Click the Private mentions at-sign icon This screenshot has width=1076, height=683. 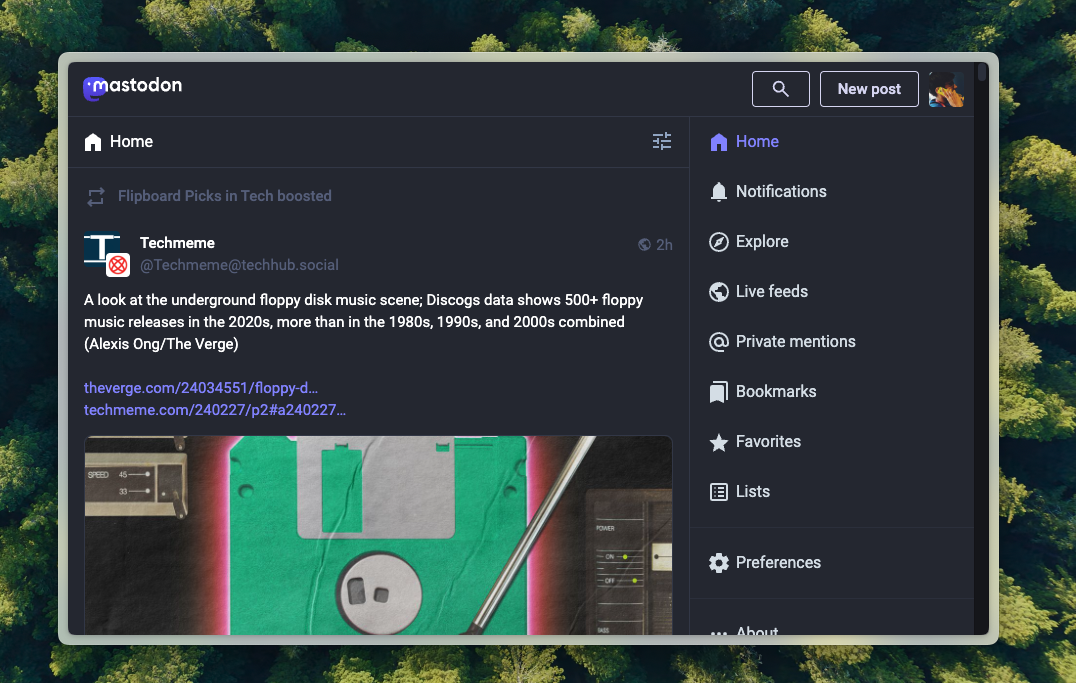point(718,342)
